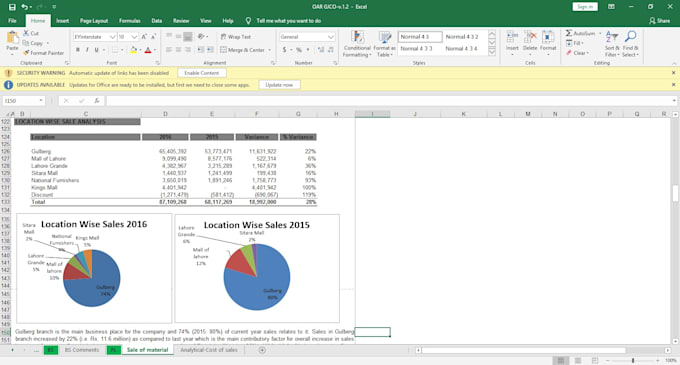
Task: Expand the font size dropdown
Action: [134, 37]
